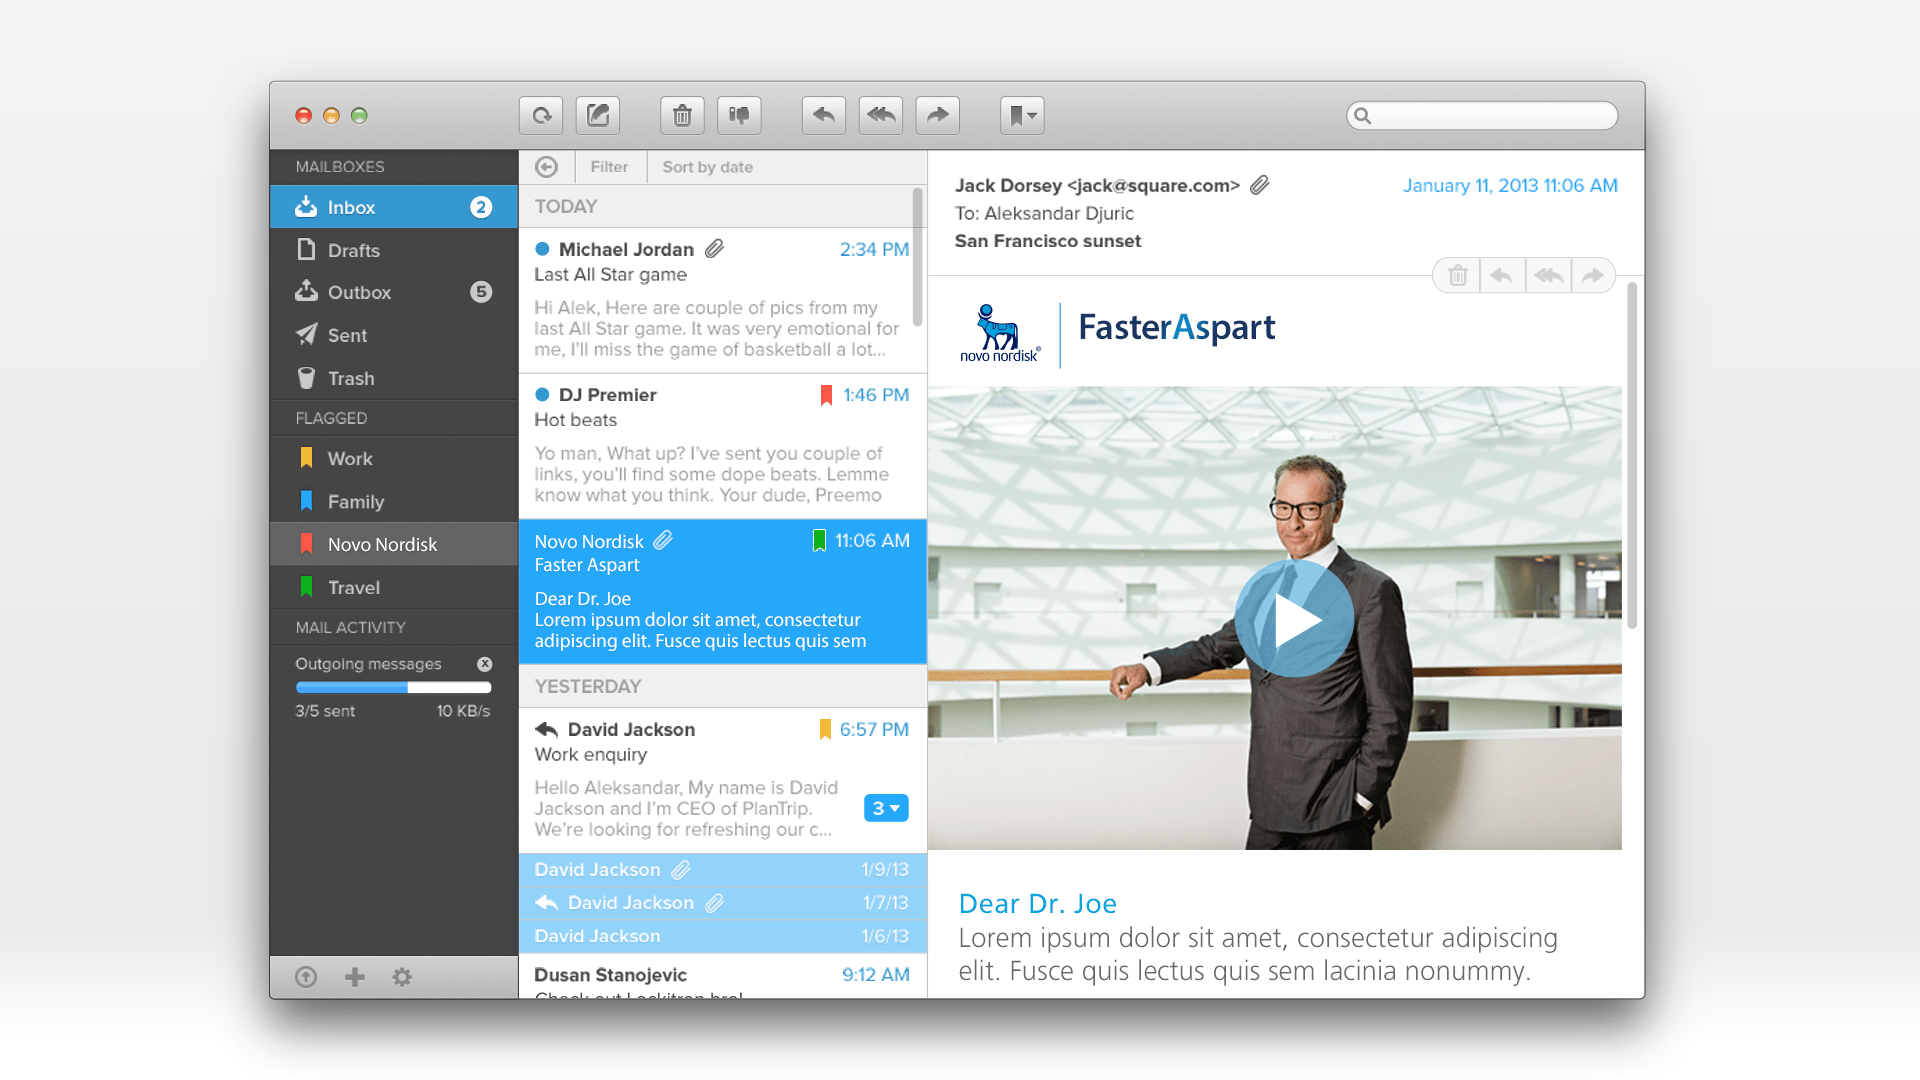
Task: Add a mailbox with the plus icon
Action: [x=355, y=977]
